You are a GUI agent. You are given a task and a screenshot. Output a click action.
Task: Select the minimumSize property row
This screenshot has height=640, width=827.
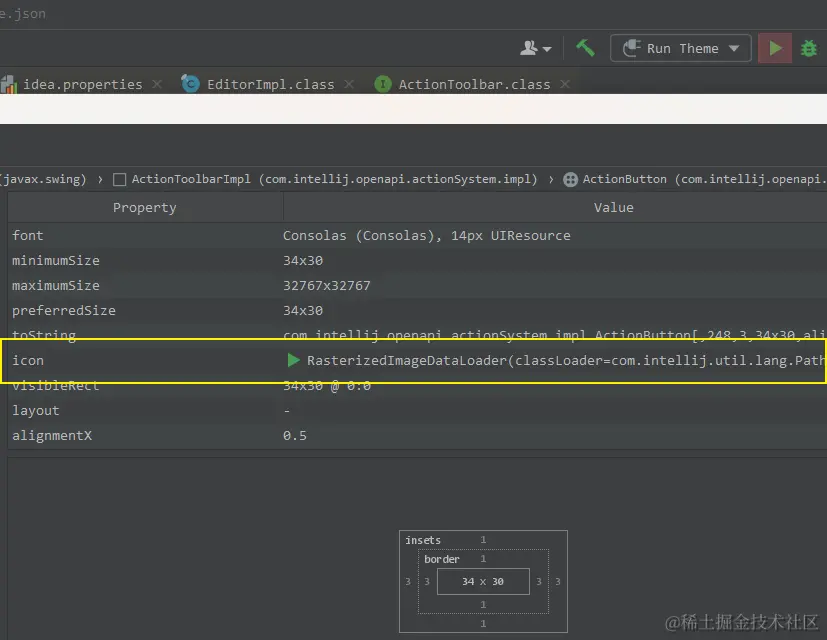point(417,261)
